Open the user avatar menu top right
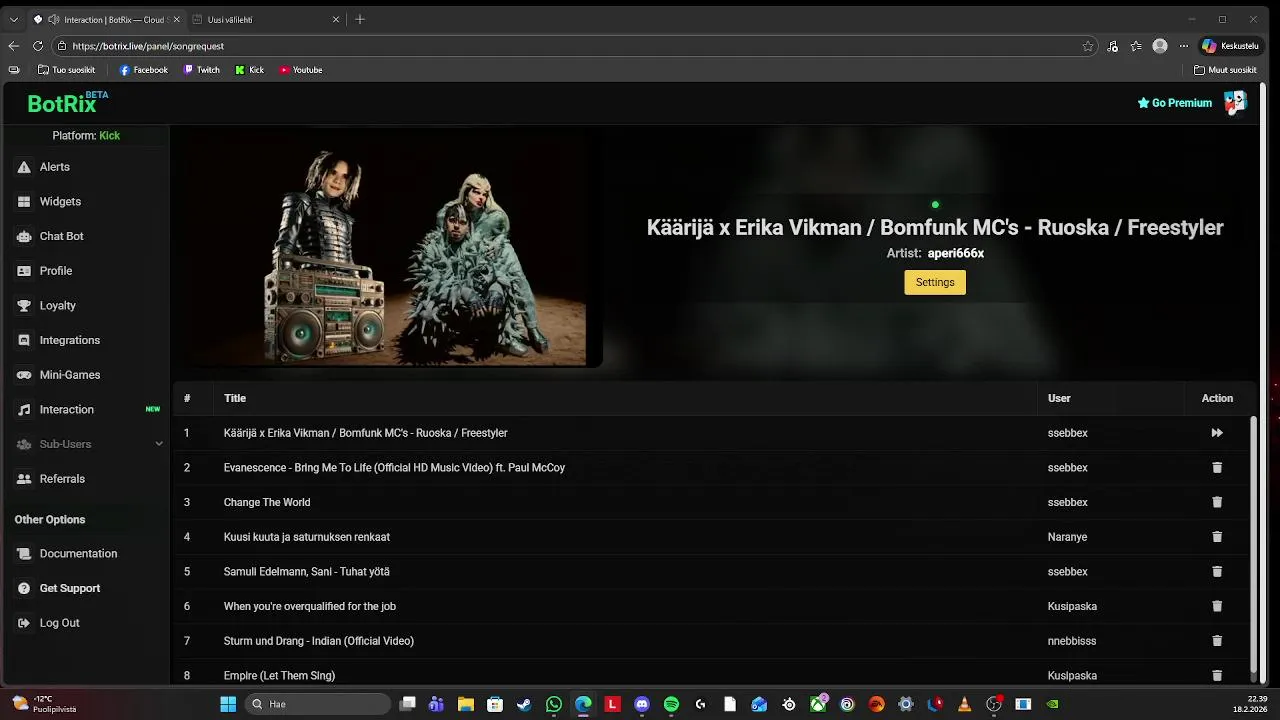The height and width of the screenshot is (720, 1280). (1235, 102)
